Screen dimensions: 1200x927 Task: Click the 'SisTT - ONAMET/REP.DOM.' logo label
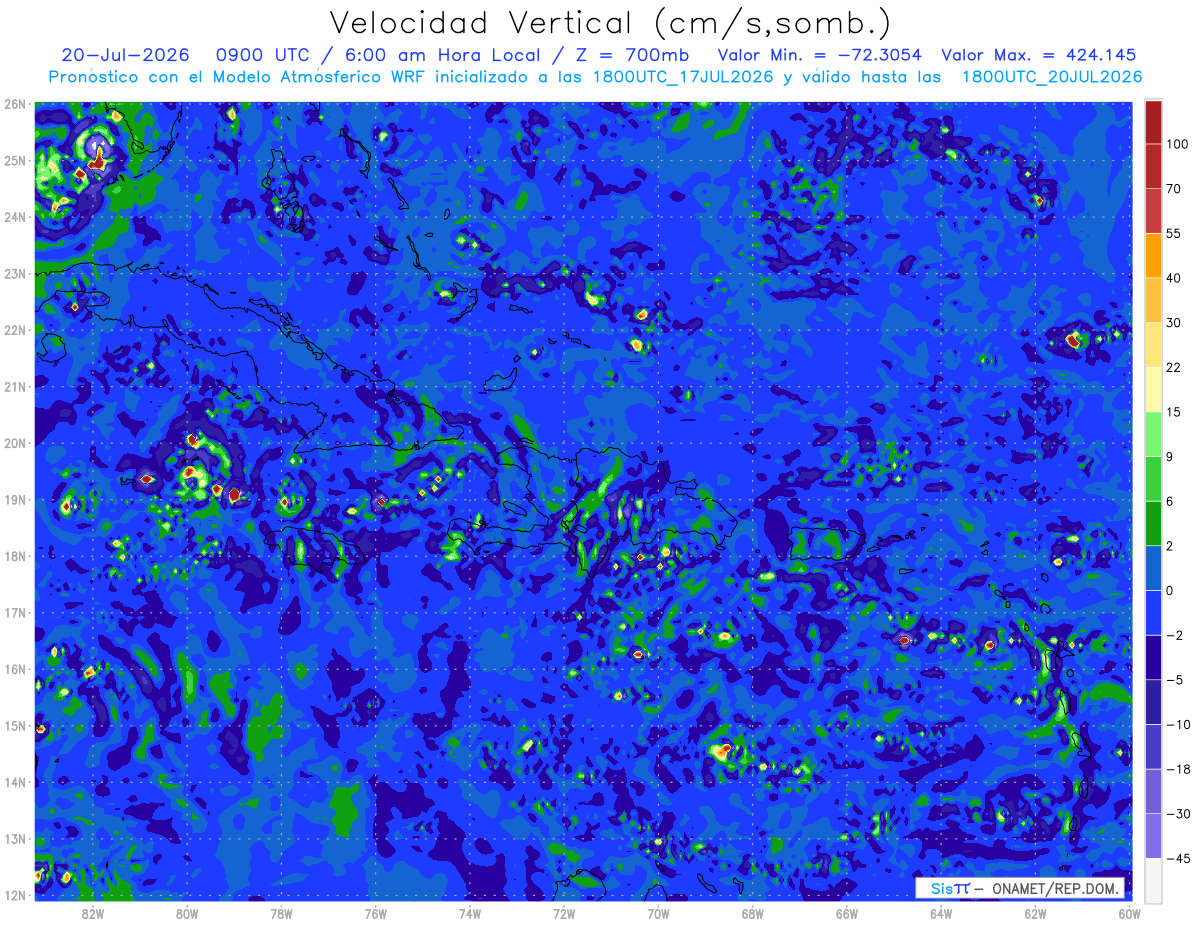1021,888
